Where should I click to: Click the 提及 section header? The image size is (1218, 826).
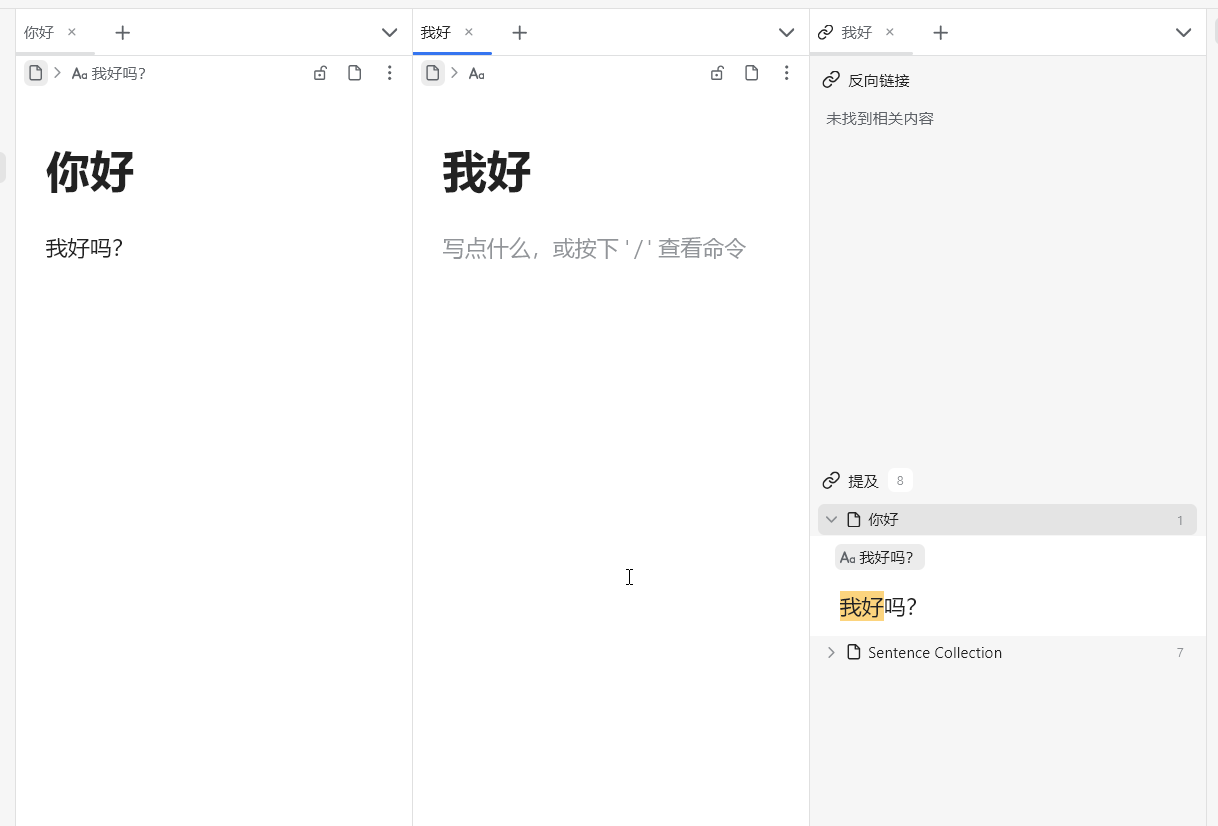click(863, 481)
